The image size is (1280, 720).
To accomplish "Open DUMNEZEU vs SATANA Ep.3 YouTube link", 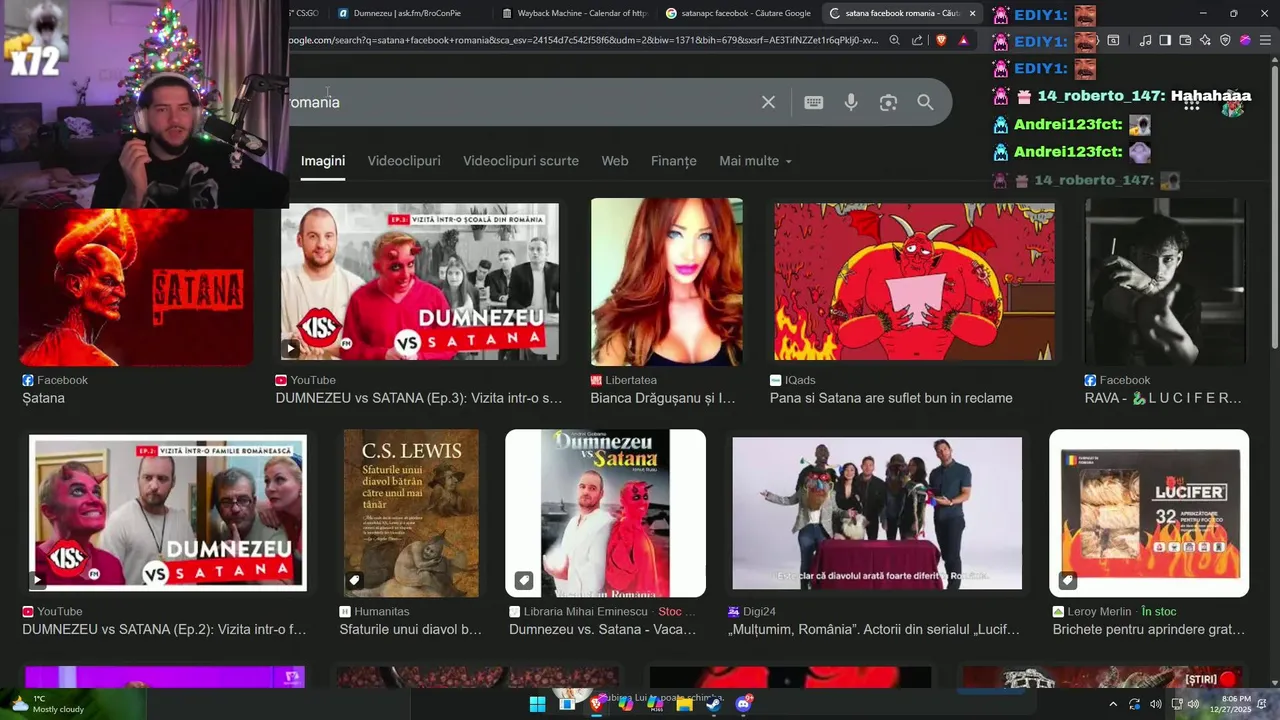I will click(x=419, y=398).
